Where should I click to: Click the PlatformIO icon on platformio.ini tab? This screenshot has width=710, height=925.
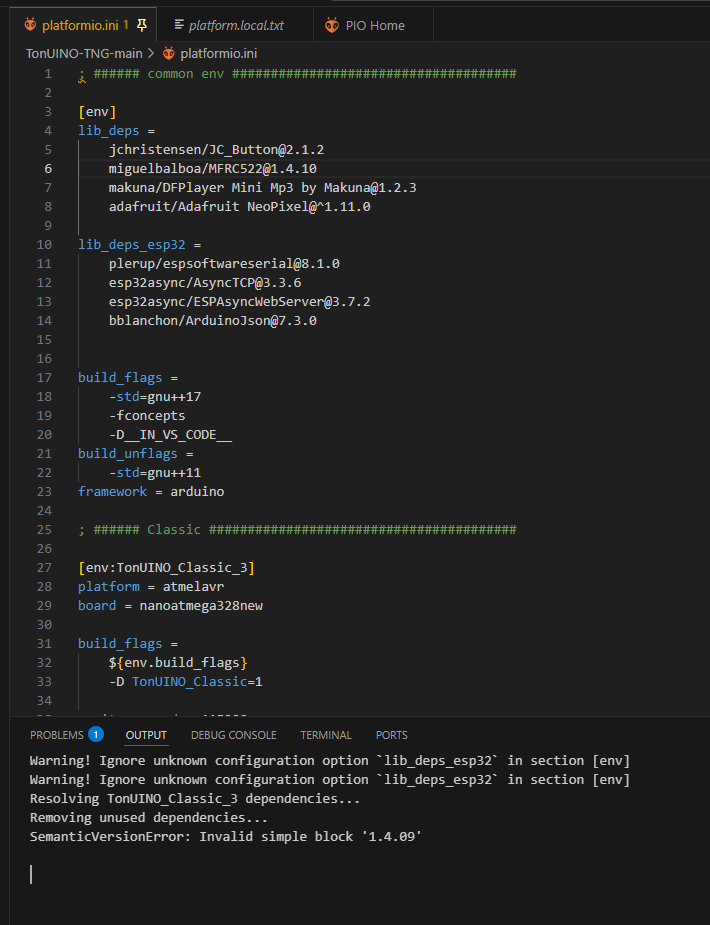[30, 24]
